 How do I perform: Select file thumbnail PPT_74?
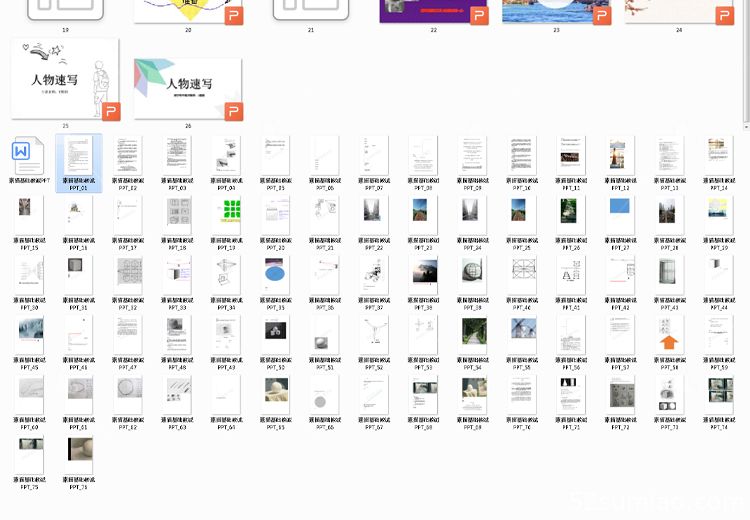[x=719, y=395]
